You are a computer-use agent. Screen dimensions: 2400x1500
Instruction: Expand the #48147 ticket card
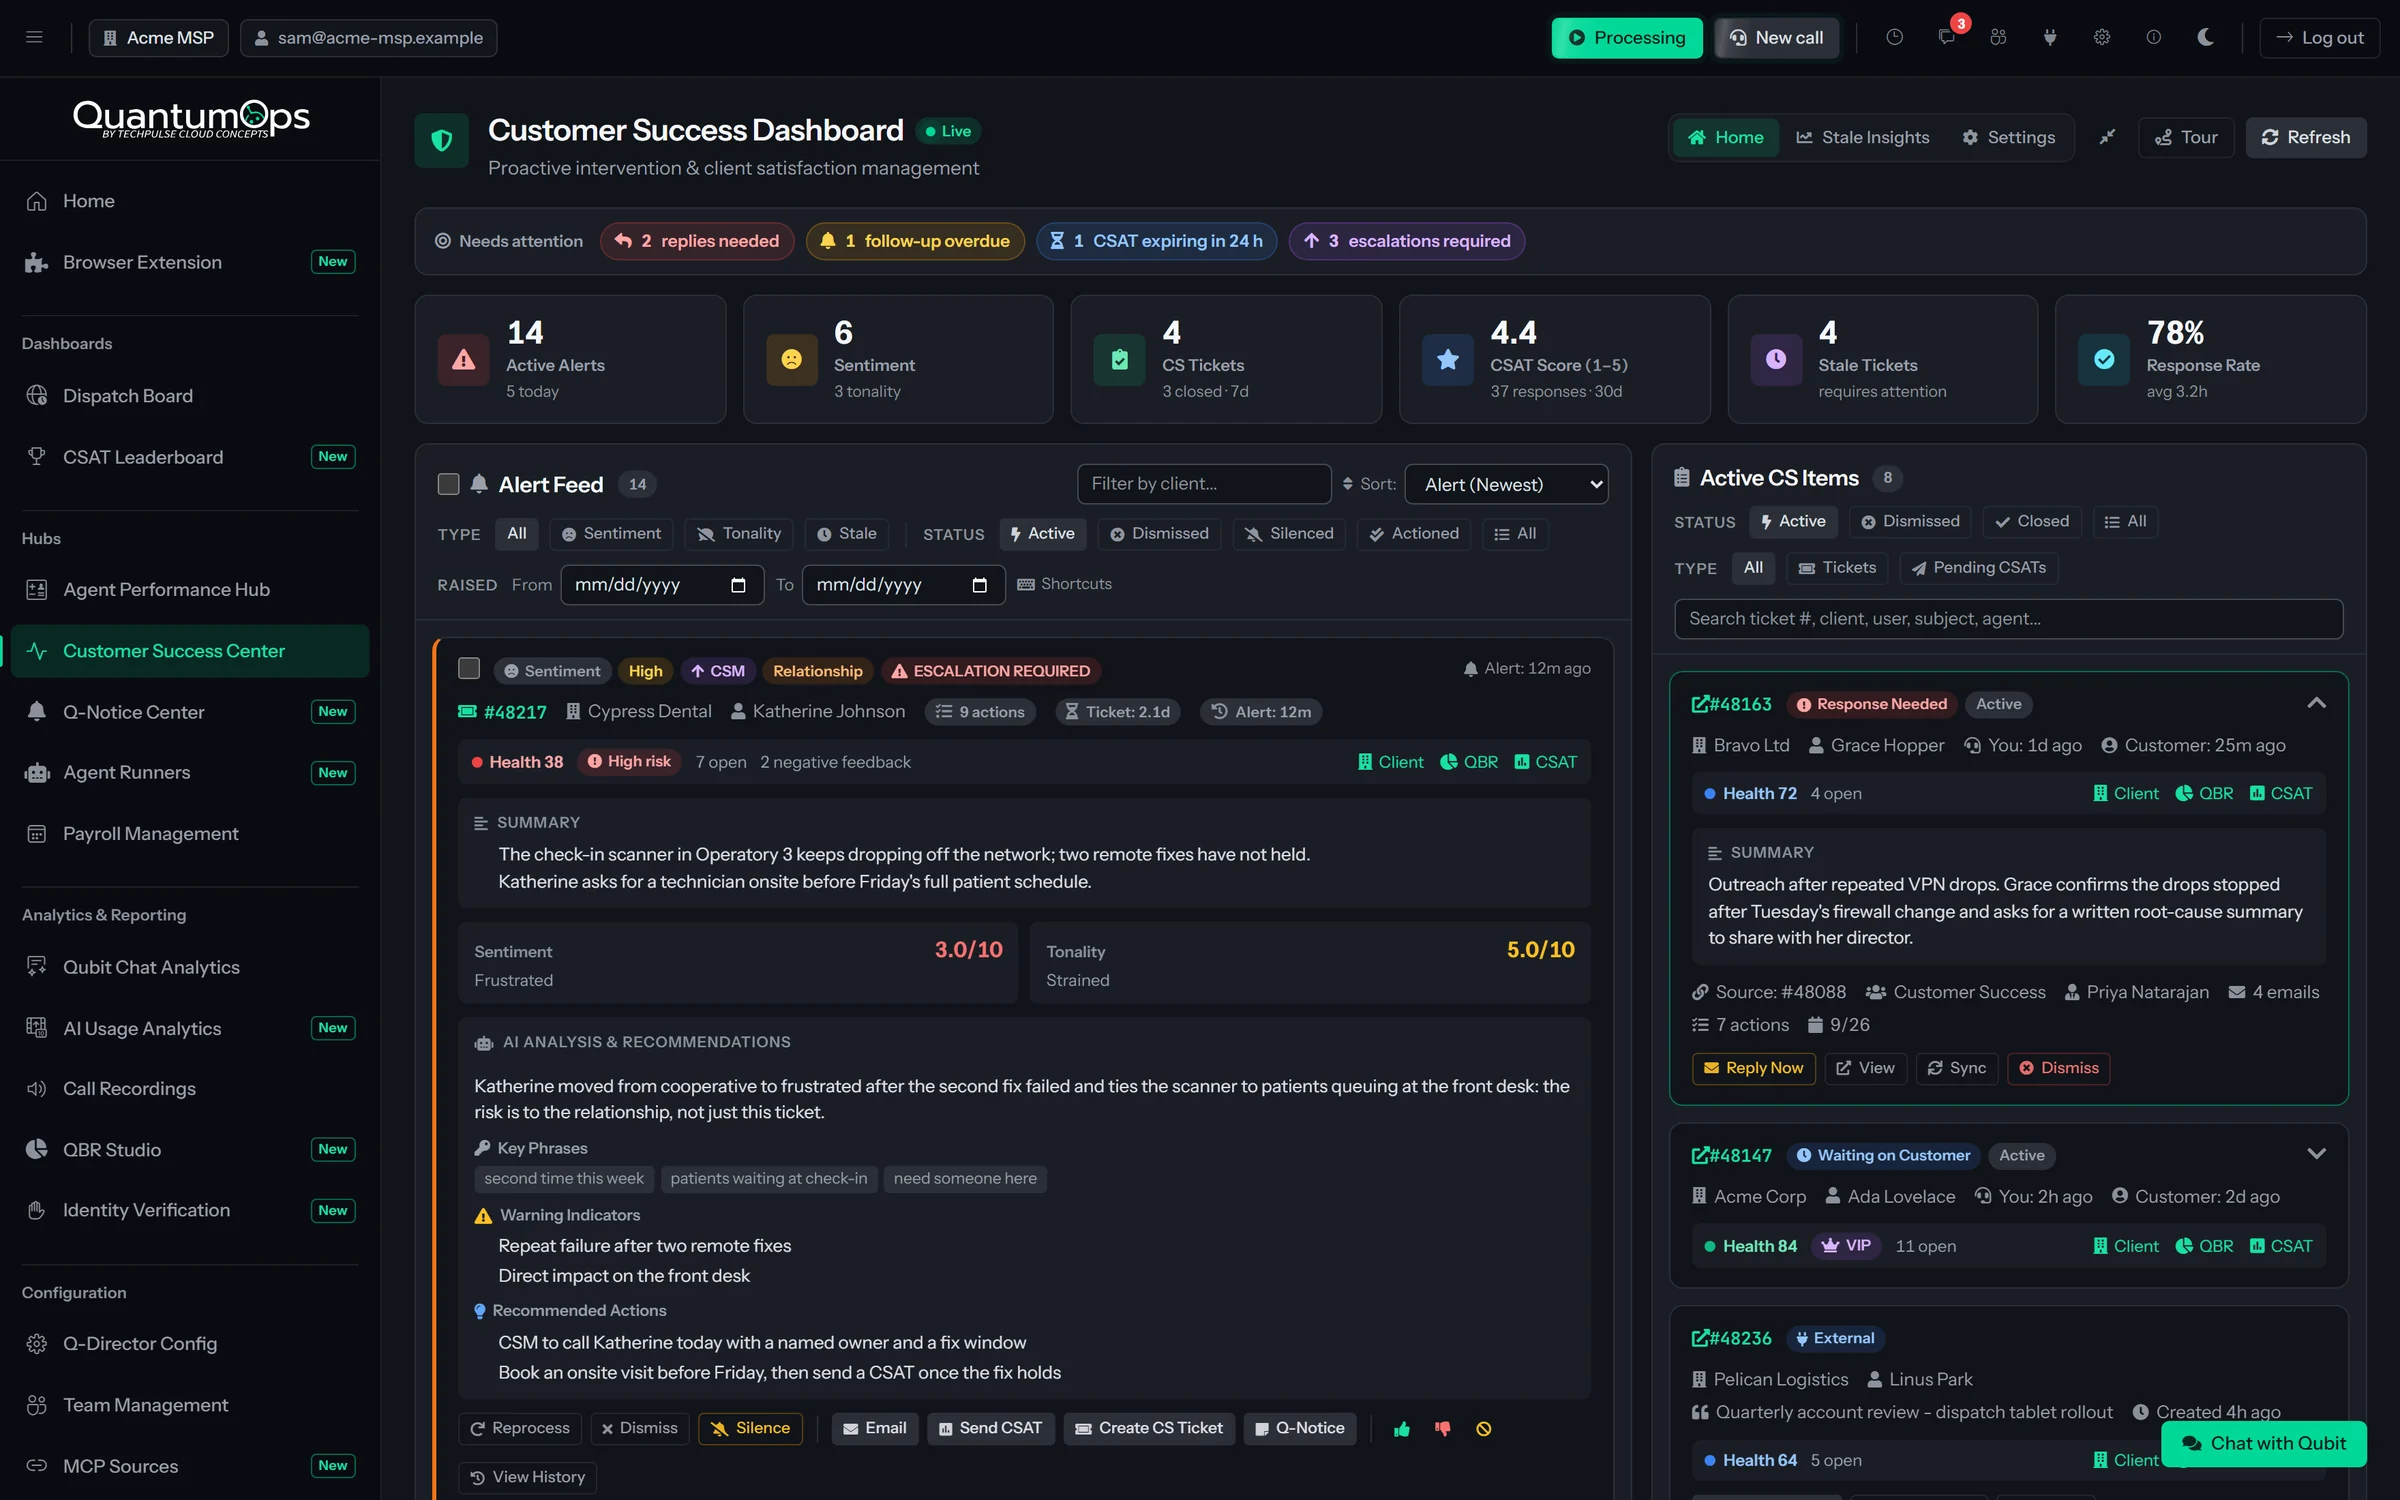[2316, 1154]
